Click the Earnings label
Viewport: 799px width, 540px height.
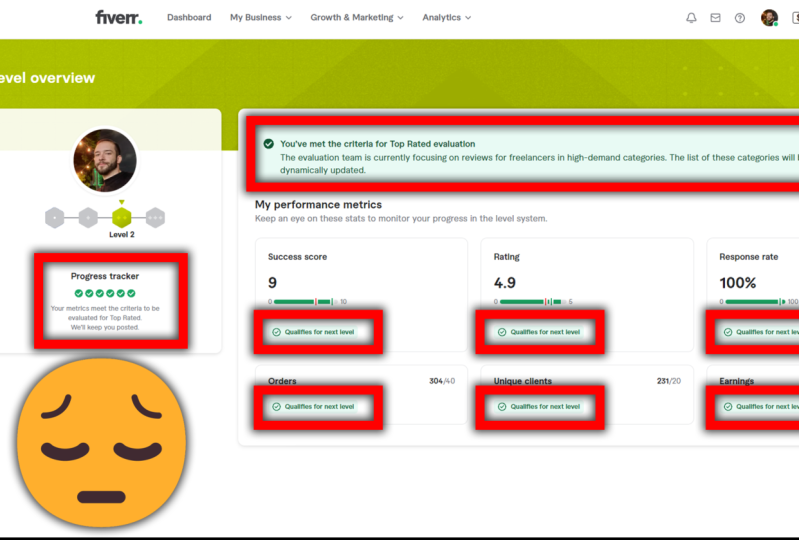point(736,381)
